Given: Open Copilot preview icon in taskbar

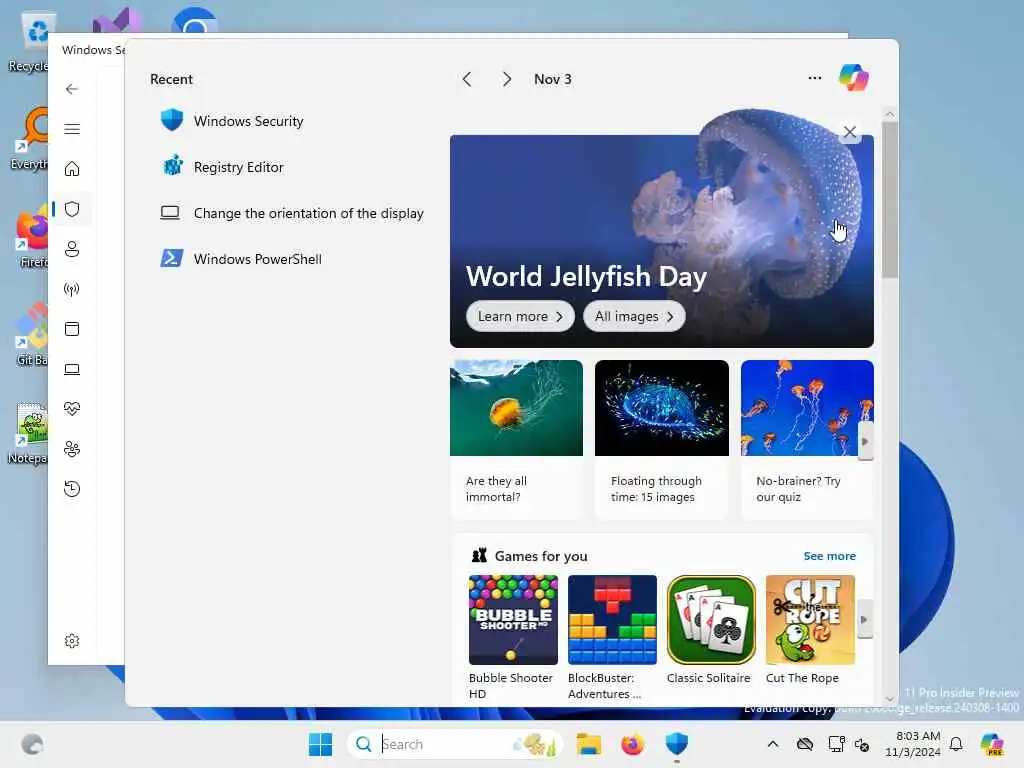Looking at the screenshot, I should [993, 744].
